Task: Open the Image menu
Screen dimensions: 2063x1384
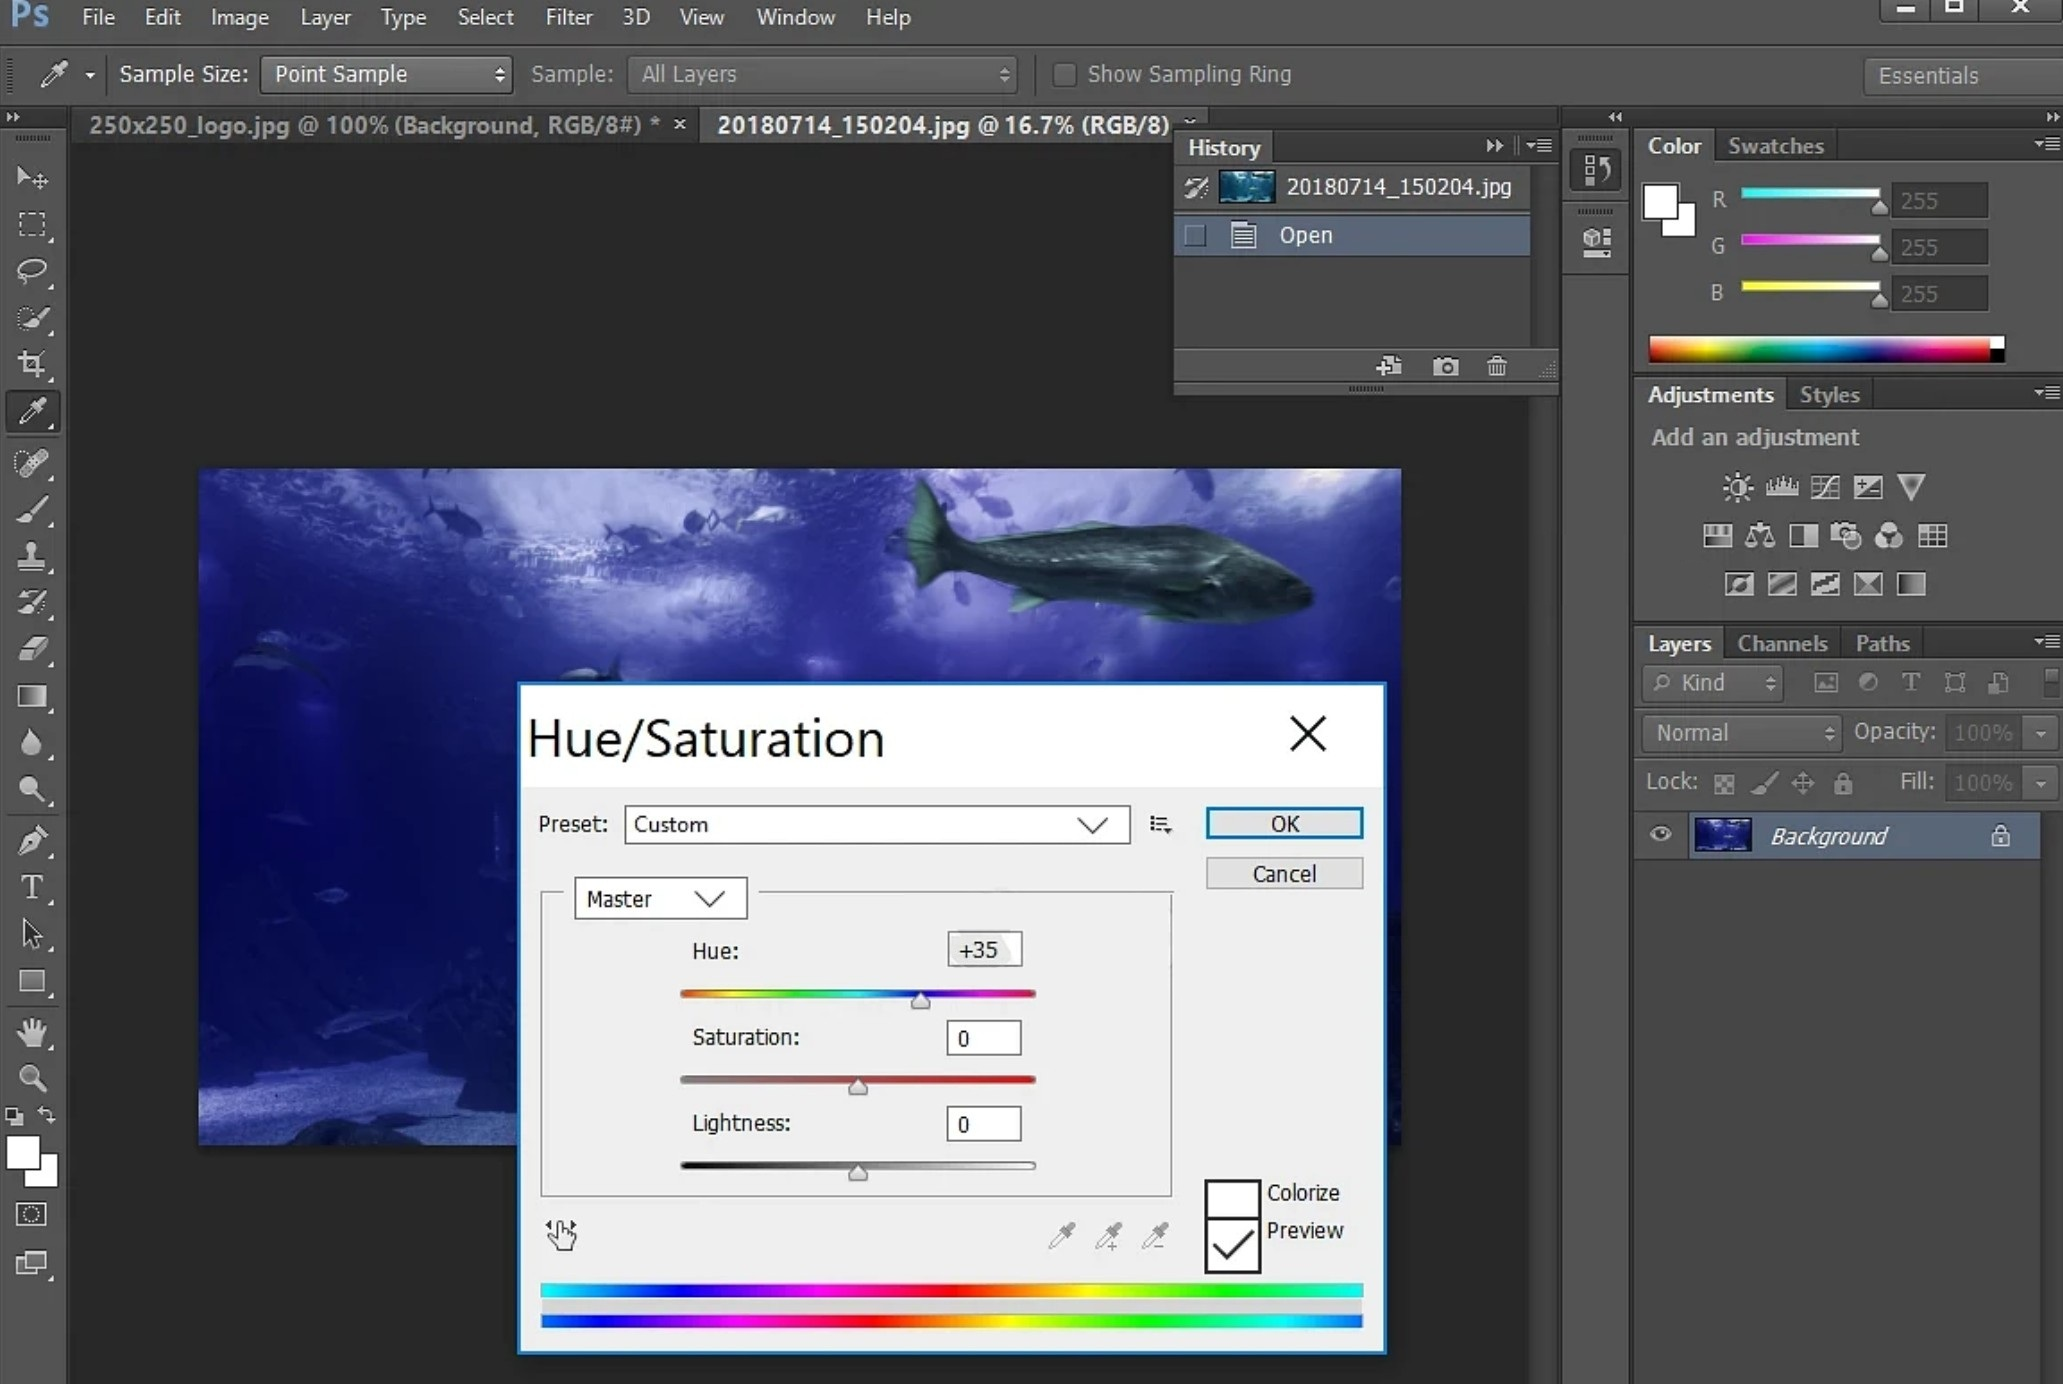Action: pyautogui.click(x=239, y=17)
